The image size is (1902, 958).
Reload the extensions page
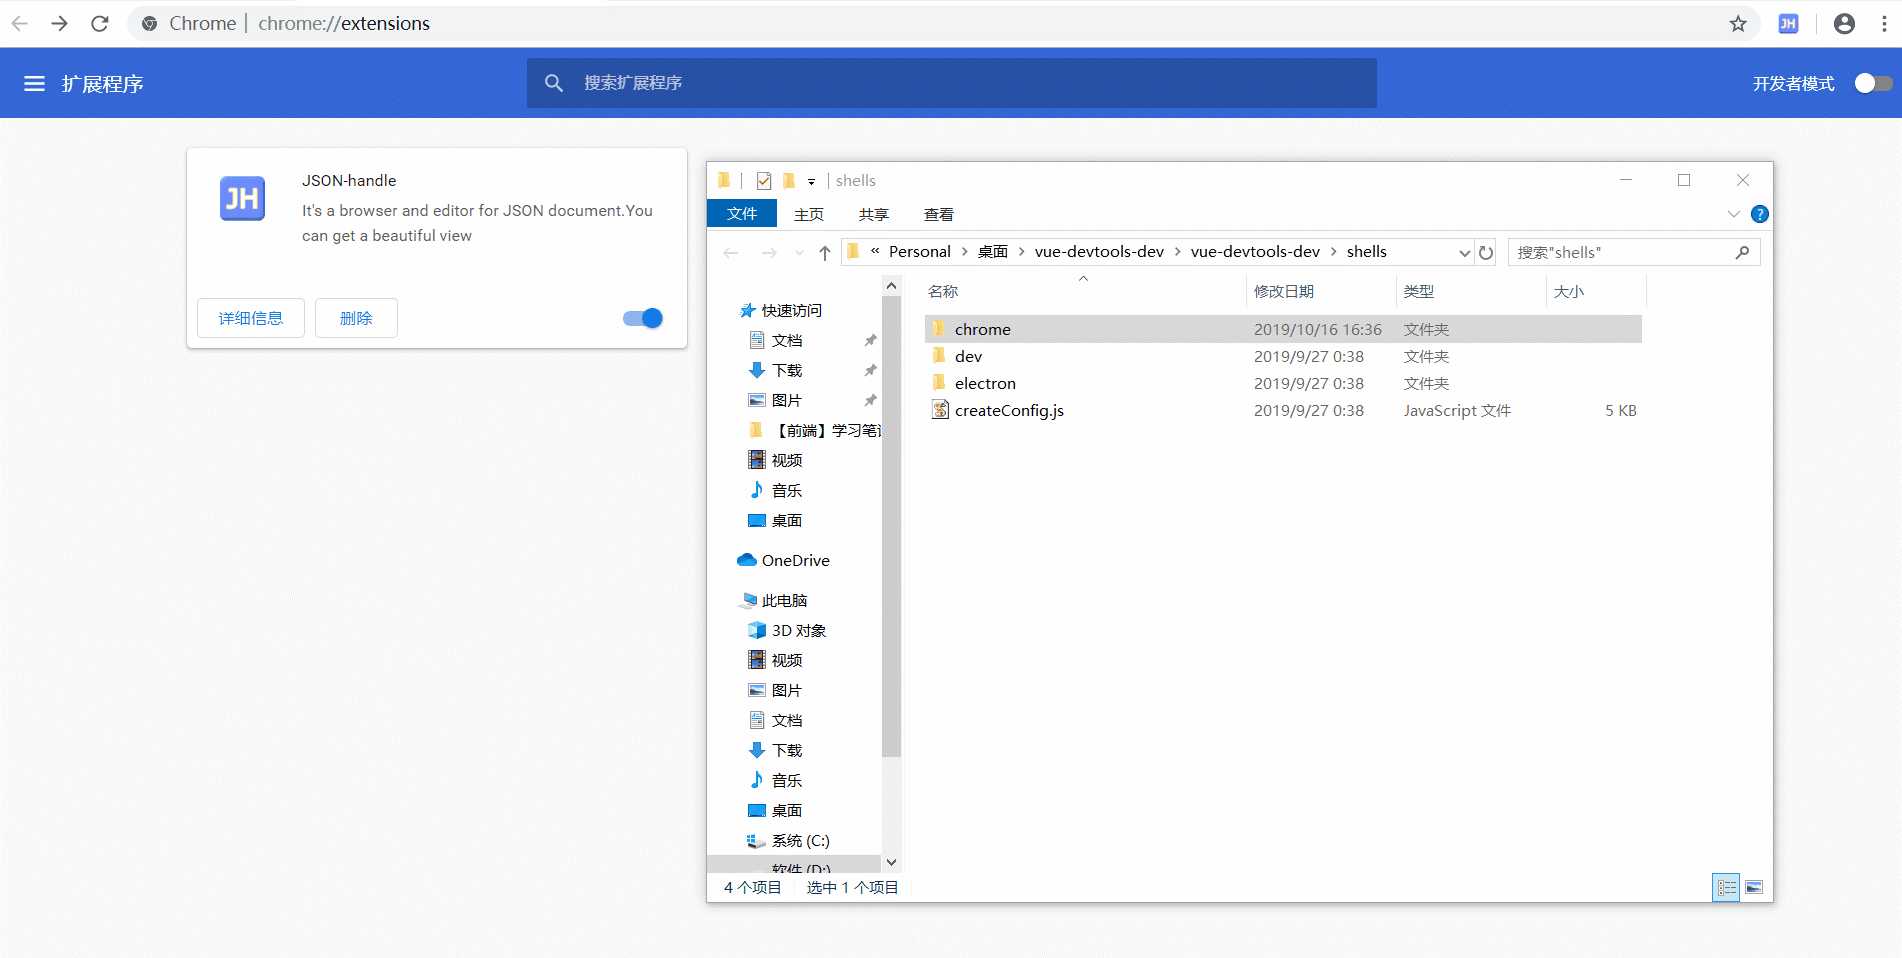click(100, 24)
